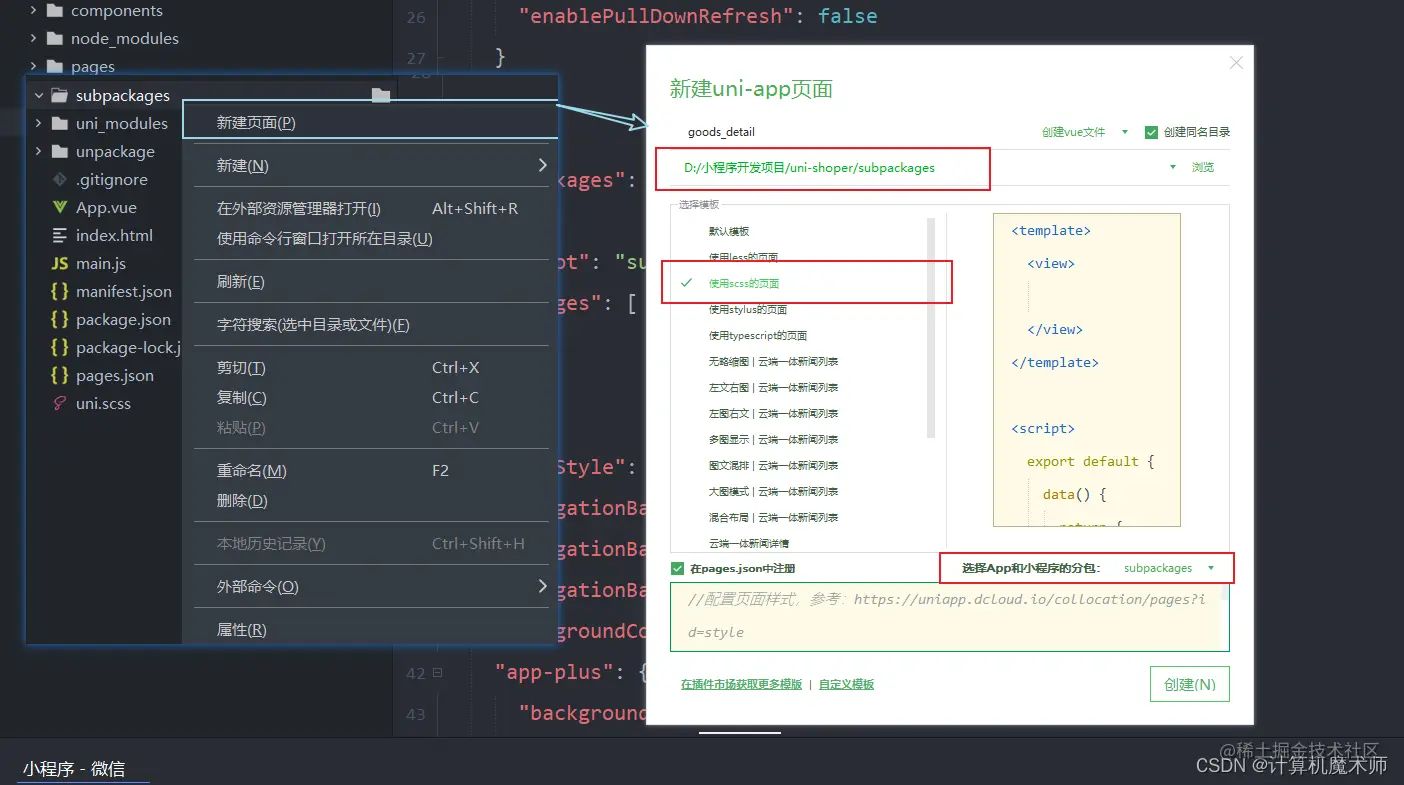Open the 在插件市场获取更多模板 link
Viewport: 1404px width, 785px height.
coord(741,685)
